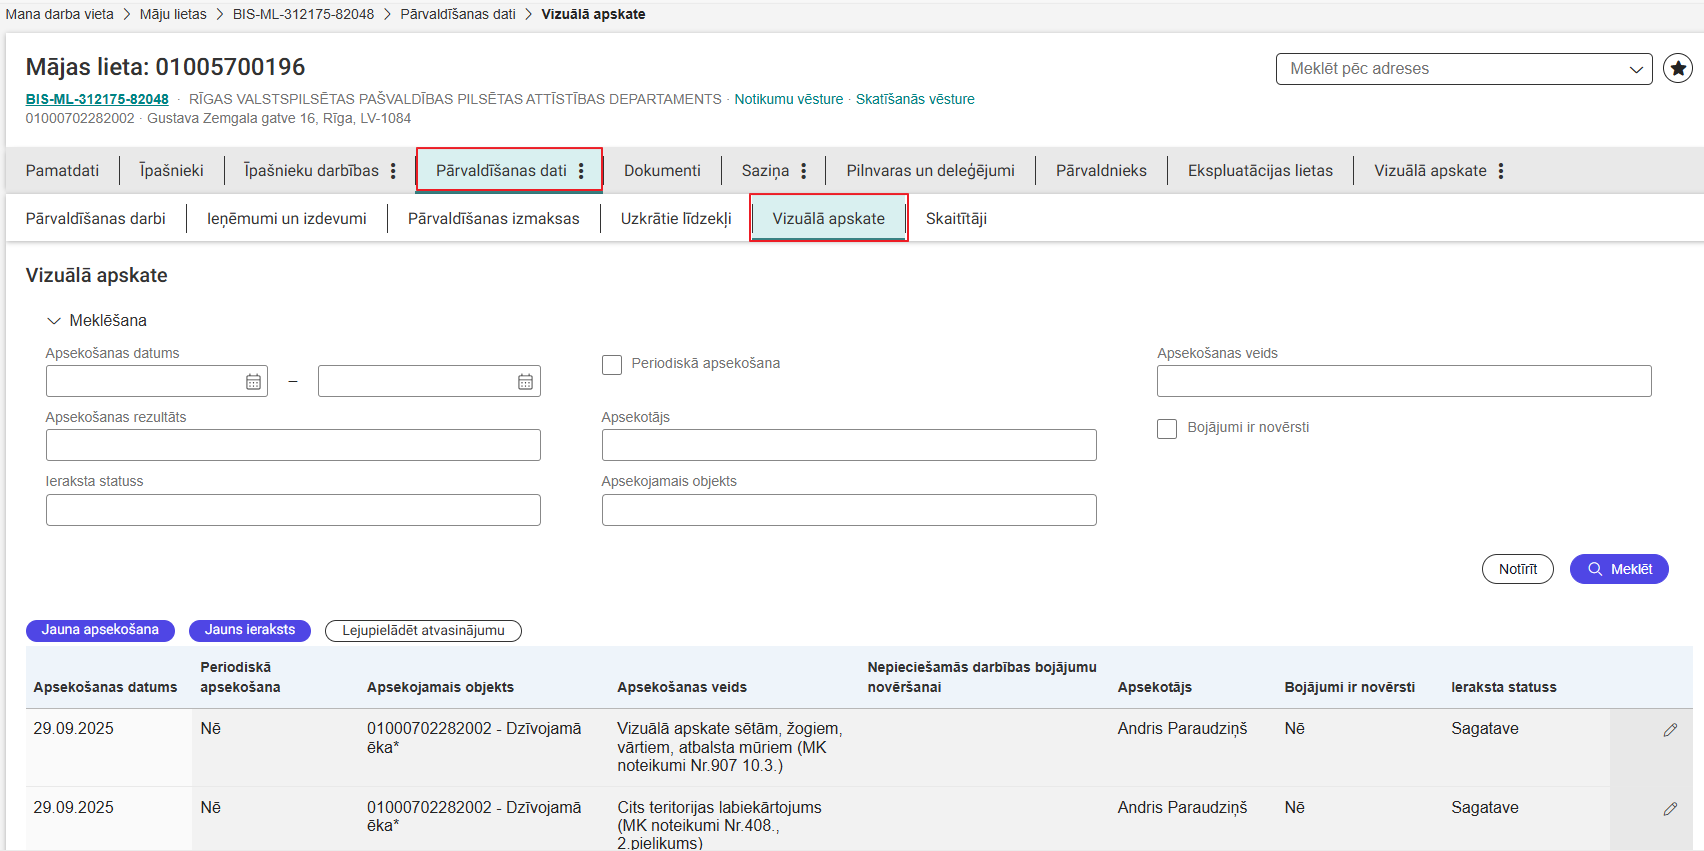Open Apsekošanas veids selection field

1403,381
